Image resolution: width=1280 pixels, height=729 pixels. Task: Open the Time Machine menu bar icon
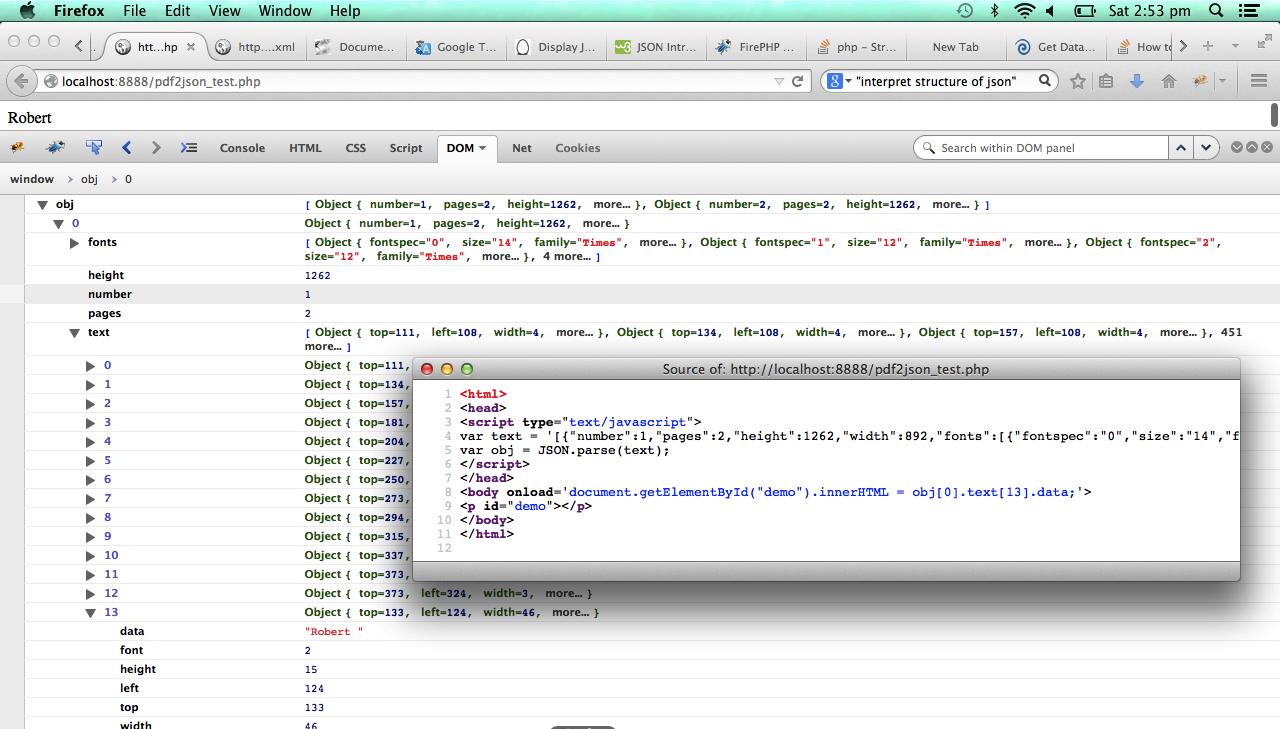click(x=964, y=11)
